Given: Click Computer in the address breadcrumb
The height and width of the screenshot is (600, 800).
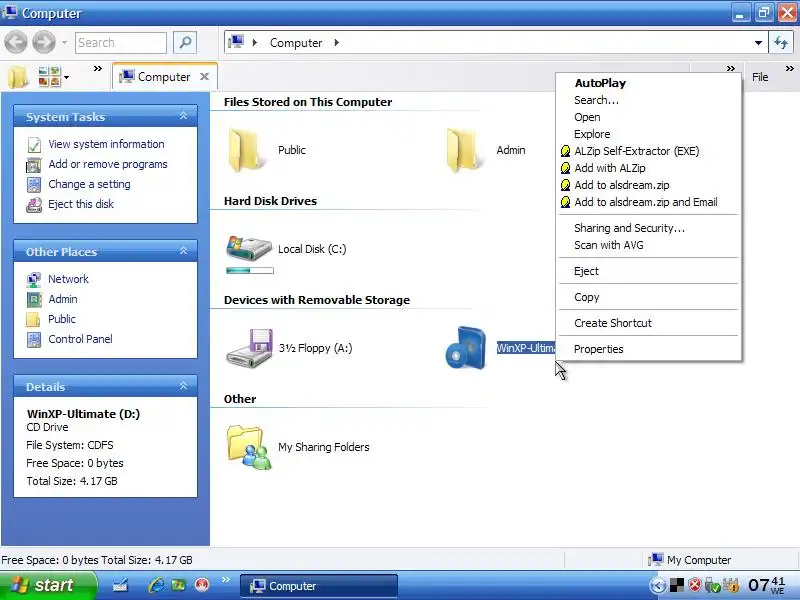Looking at the screenshot, I should 296,43.
